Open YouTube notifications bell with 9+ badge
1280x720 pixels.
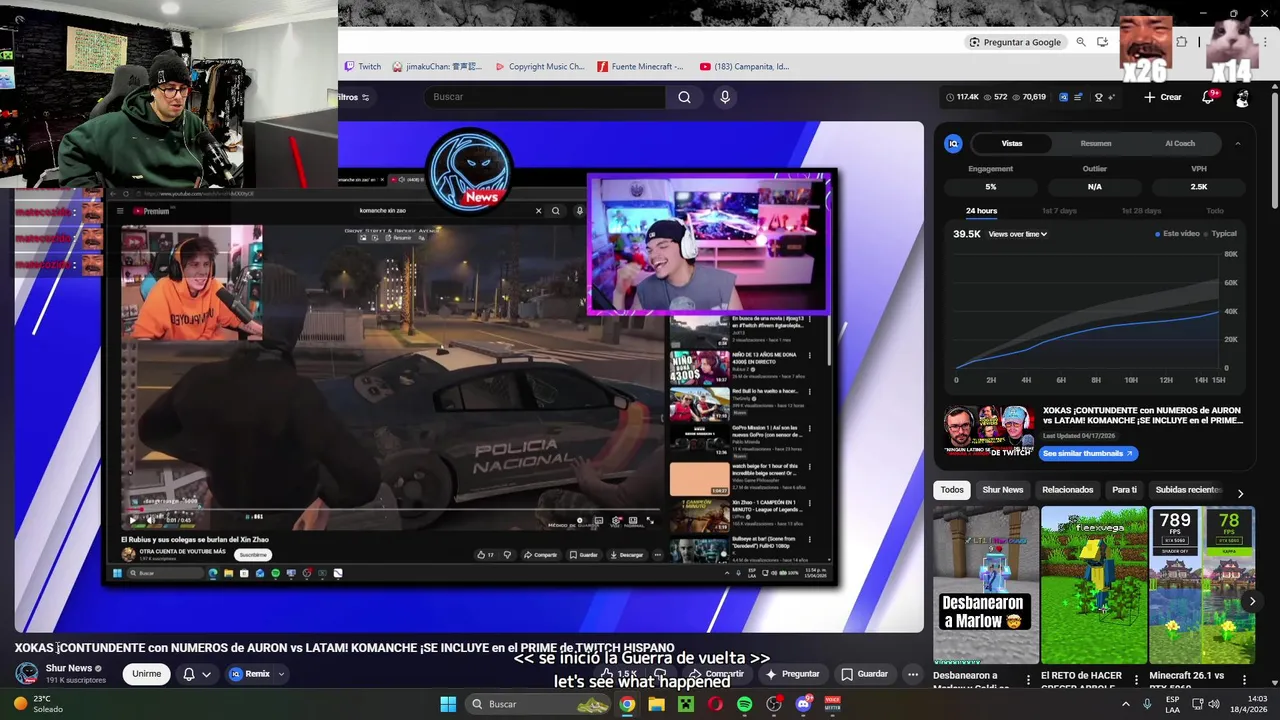pyautogui.click(x=1208, y=97)
